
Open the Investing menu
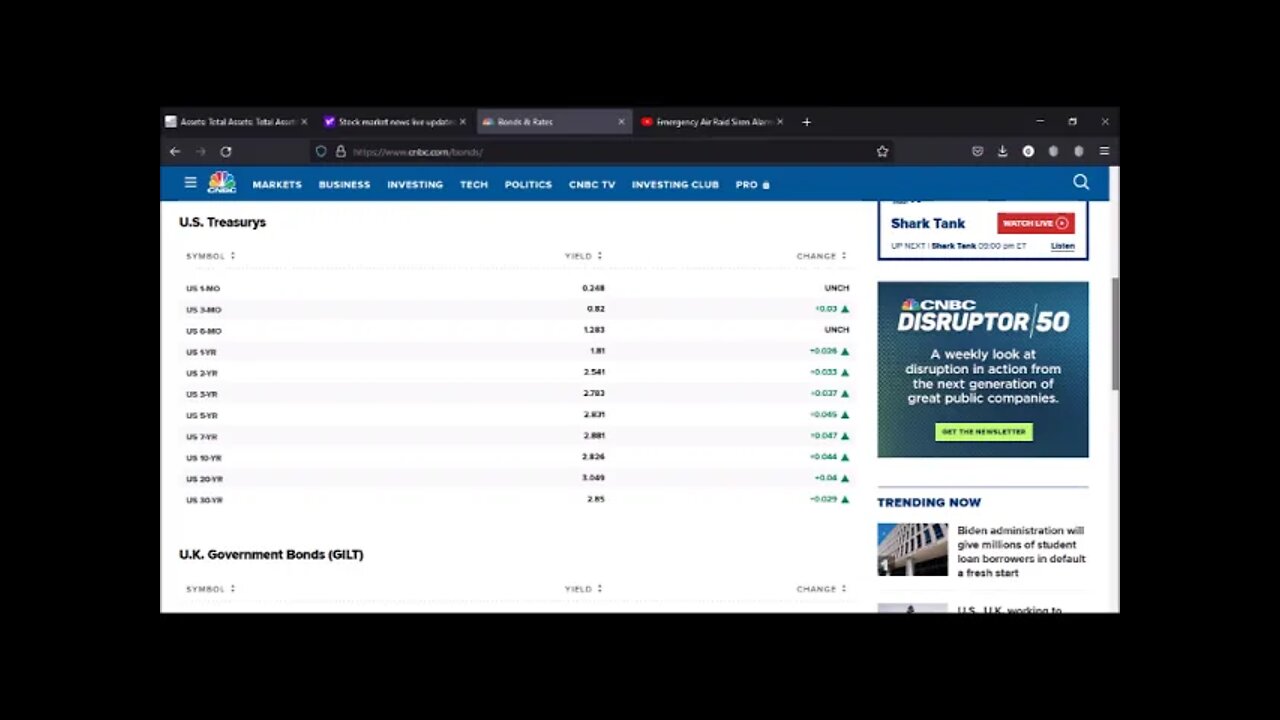pyautogui.click(x=415, y=185)
